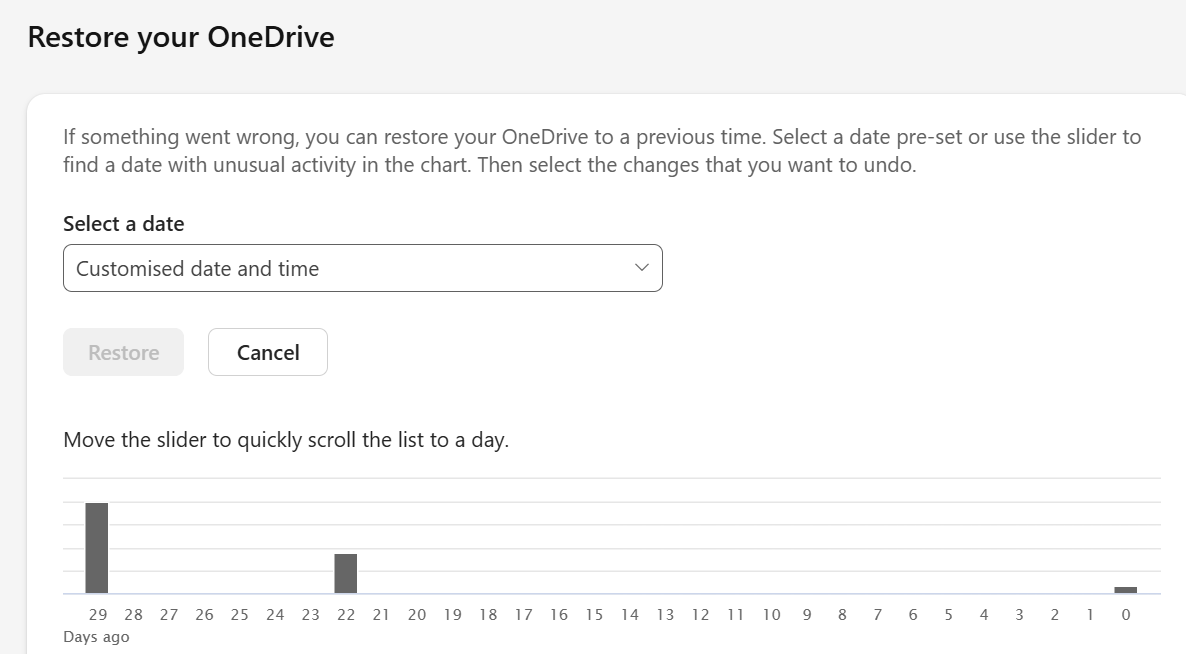Screen dimensions: 1186x654
Task: Click the greyed-out Restore button
Action: 123,352
